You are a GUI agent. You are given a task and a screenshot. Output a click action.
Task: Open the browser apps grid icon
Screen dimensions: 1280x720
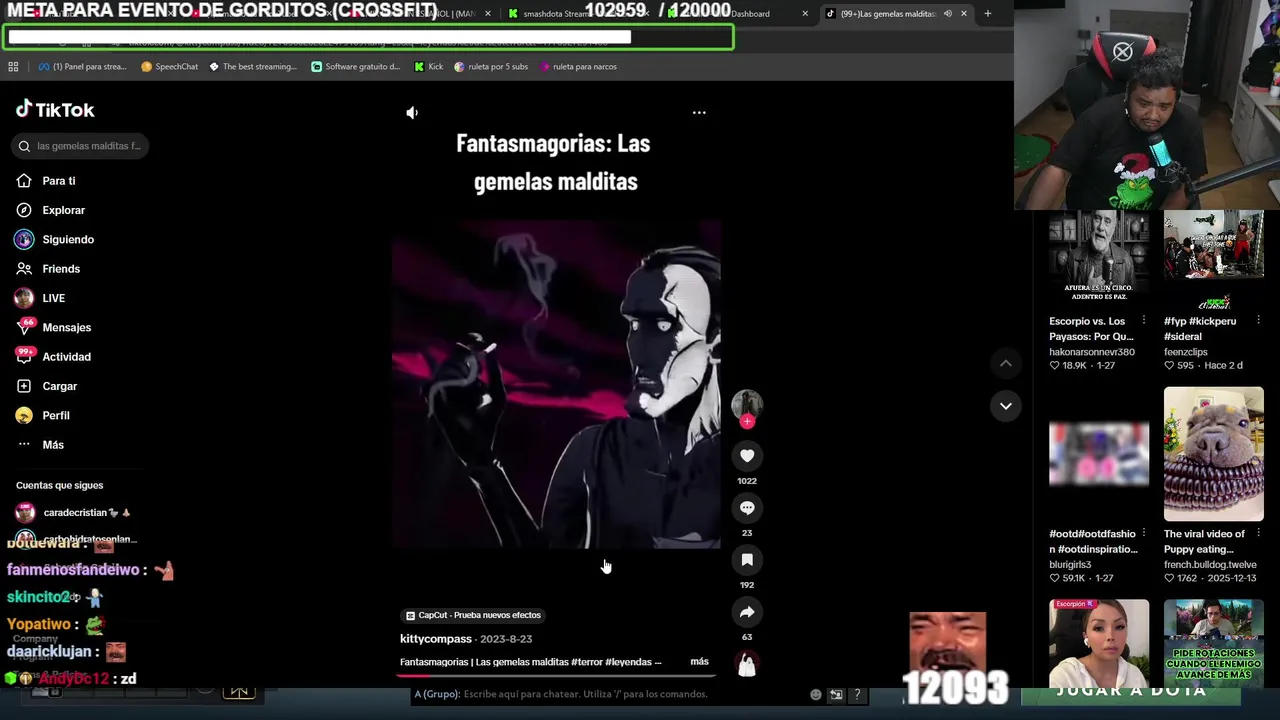coord(13,67)
